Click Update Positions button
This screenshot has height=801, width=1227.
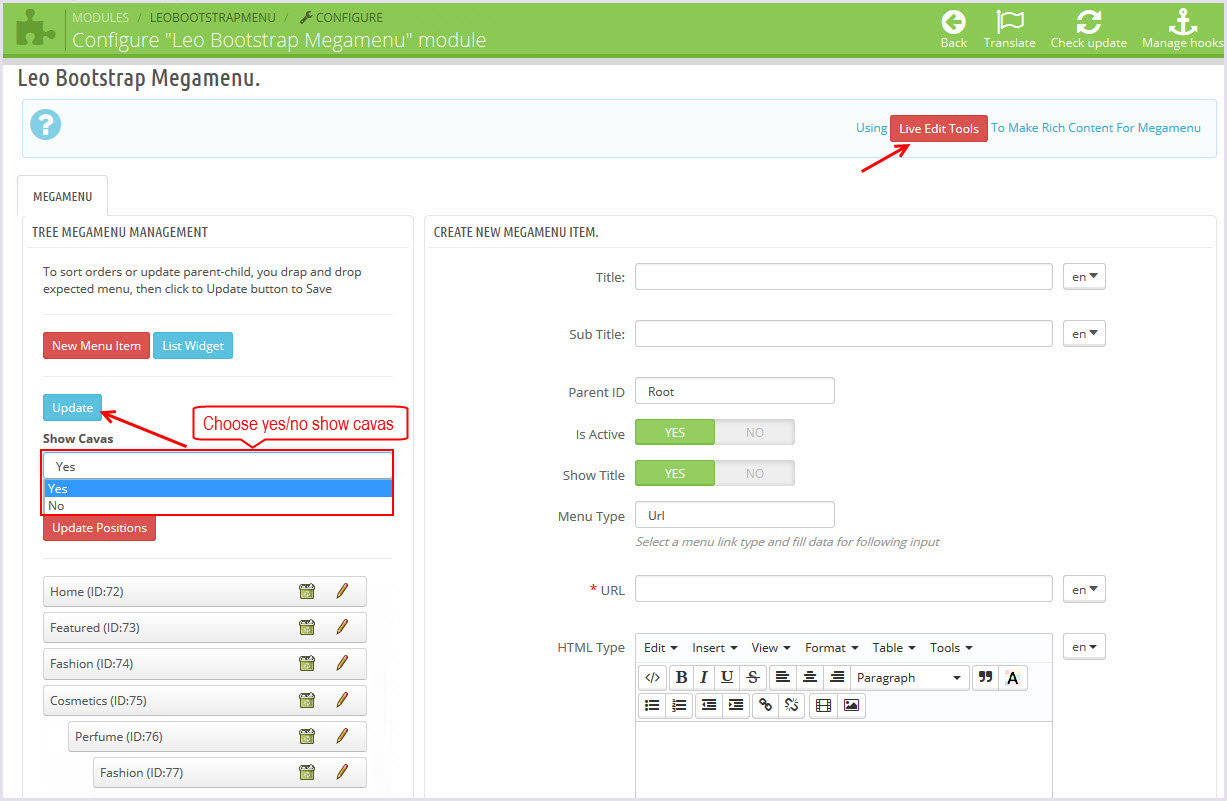click(99, 527)
